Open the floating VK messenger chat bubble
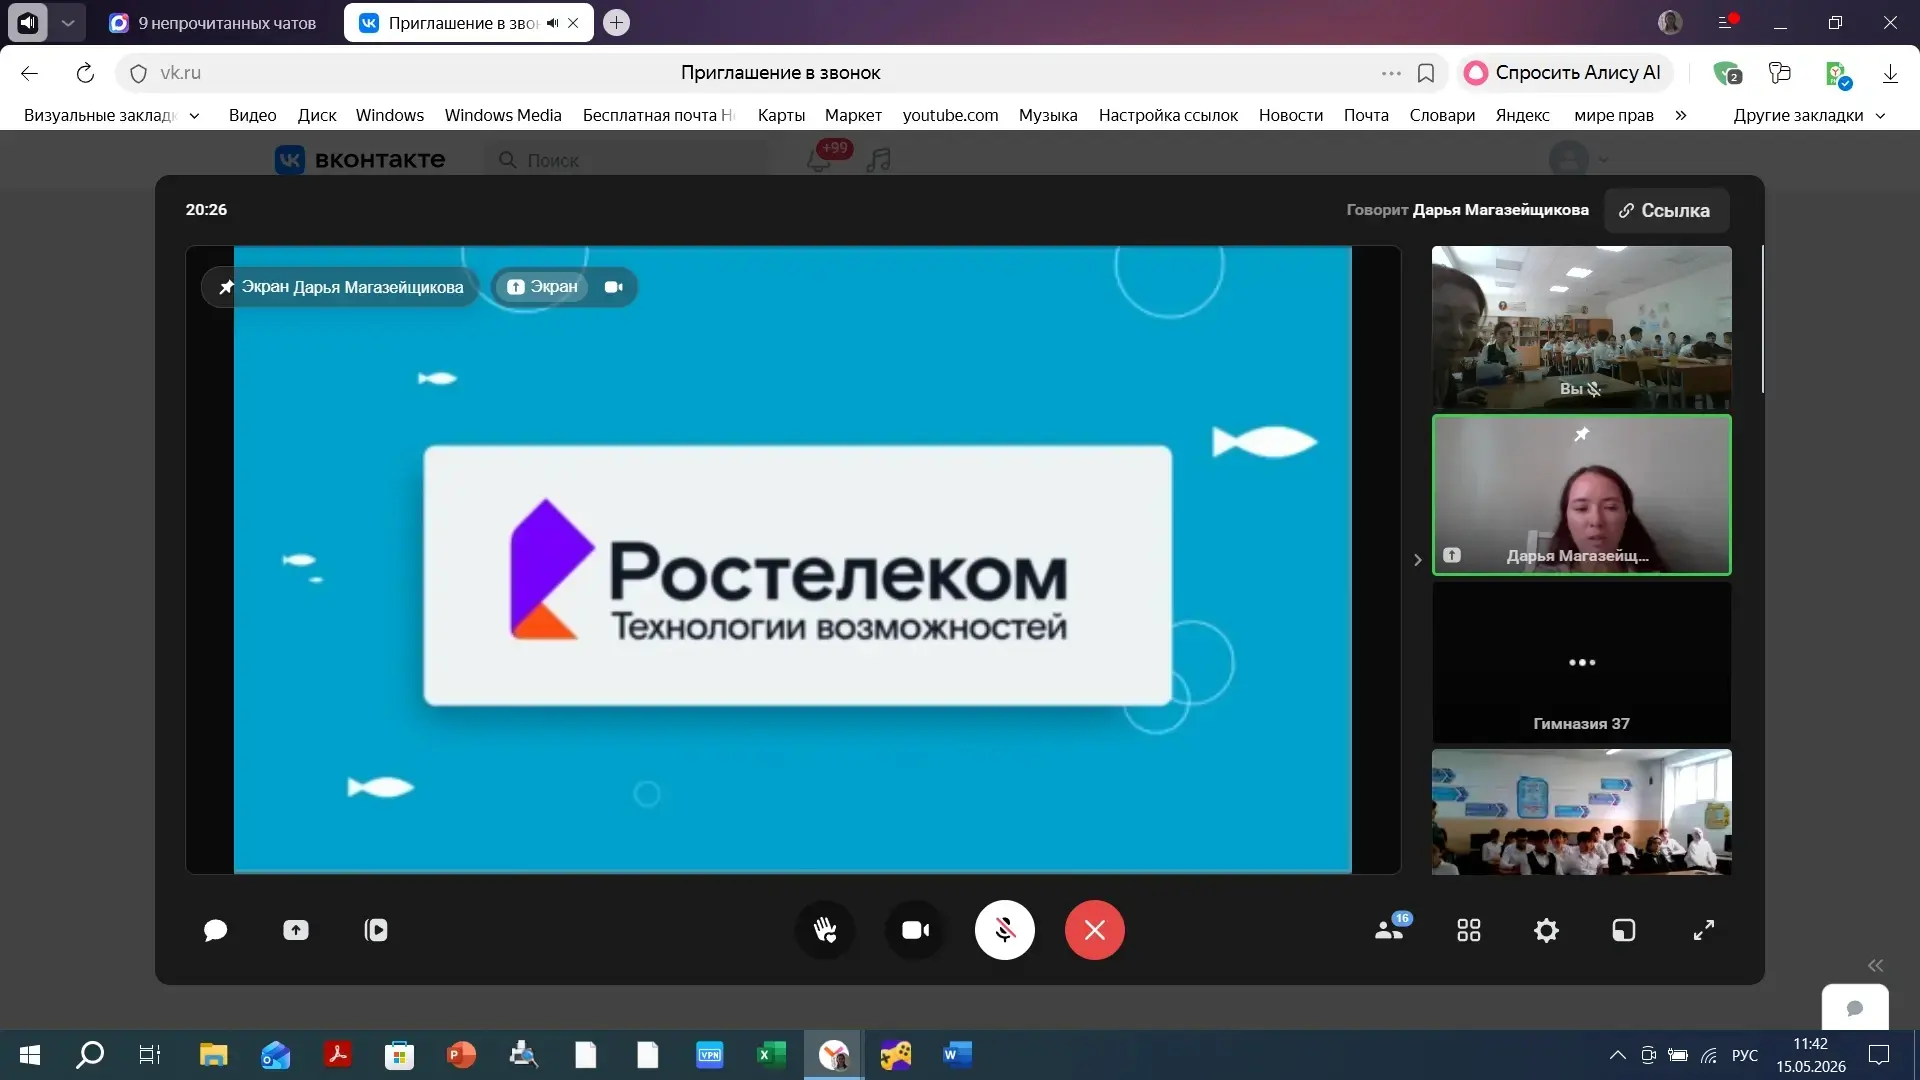The width and height of the screenshot is (1920, 1080). click(x=1855, y=1007)
